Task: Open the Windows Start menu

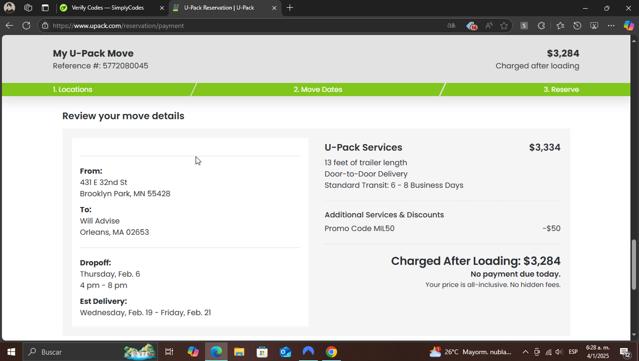Action: tap(11, 352)
